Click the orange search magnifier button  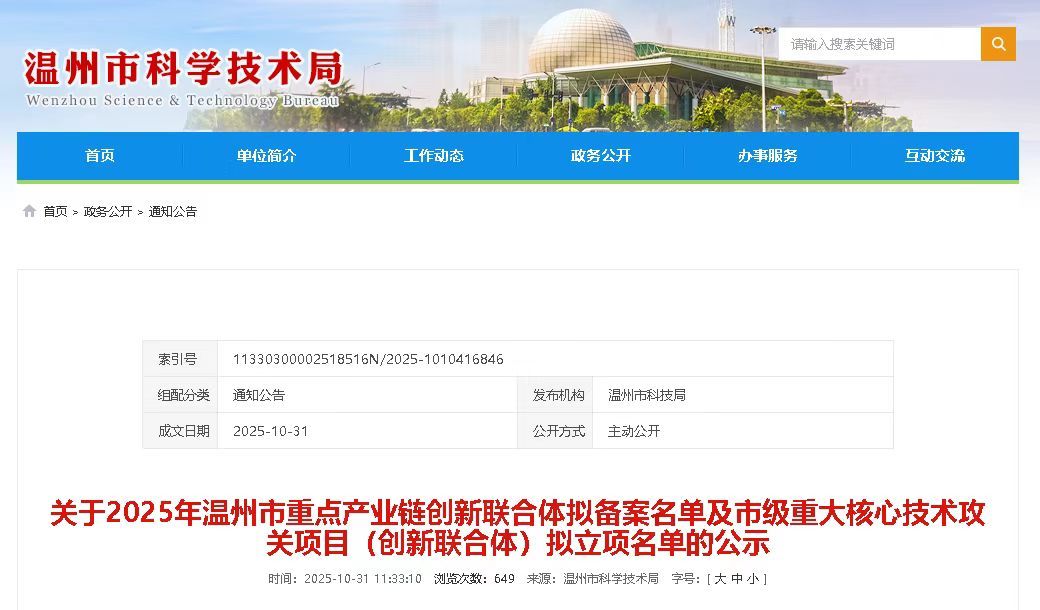(x=998, y=44)
